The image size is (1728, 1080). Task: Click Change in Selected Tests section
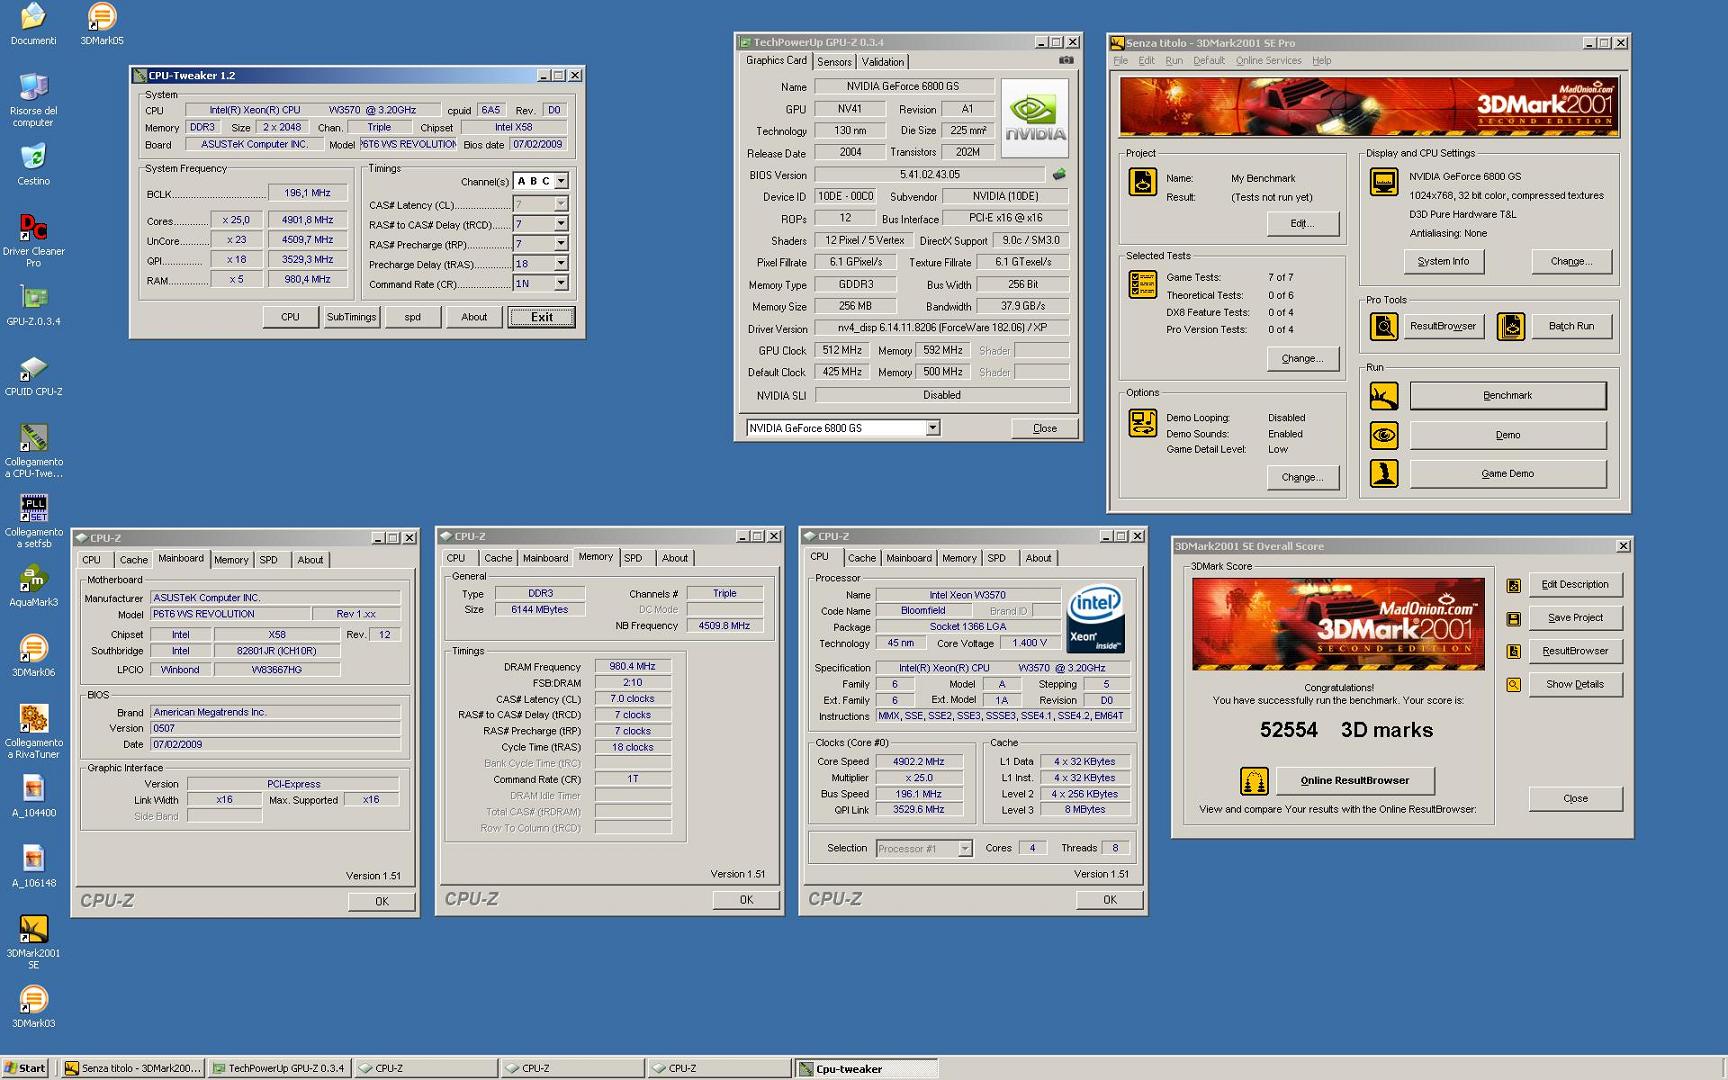(x=1302, y=359)
